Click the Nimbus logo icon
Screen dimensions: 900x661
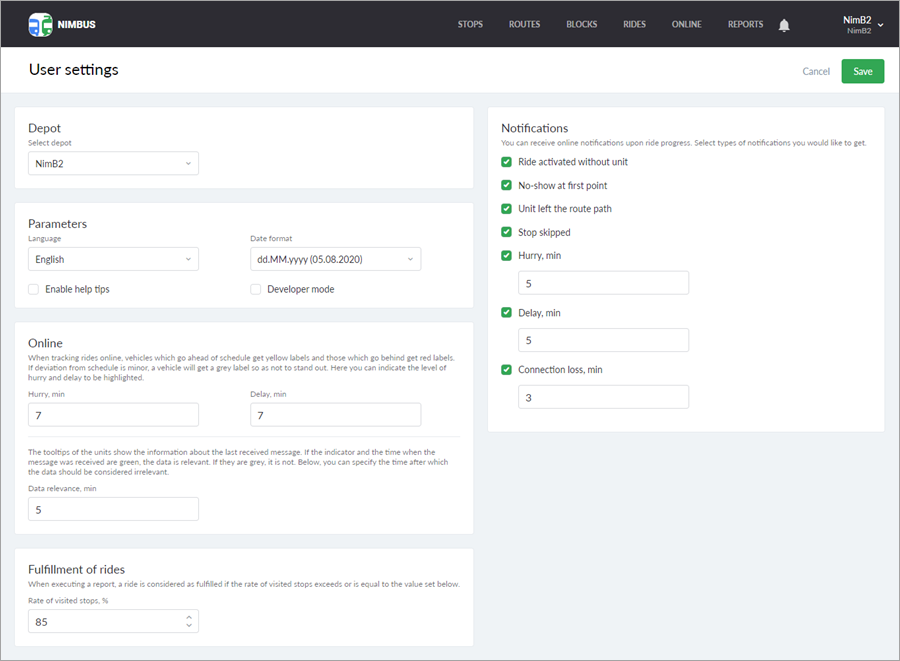[40, 25]
